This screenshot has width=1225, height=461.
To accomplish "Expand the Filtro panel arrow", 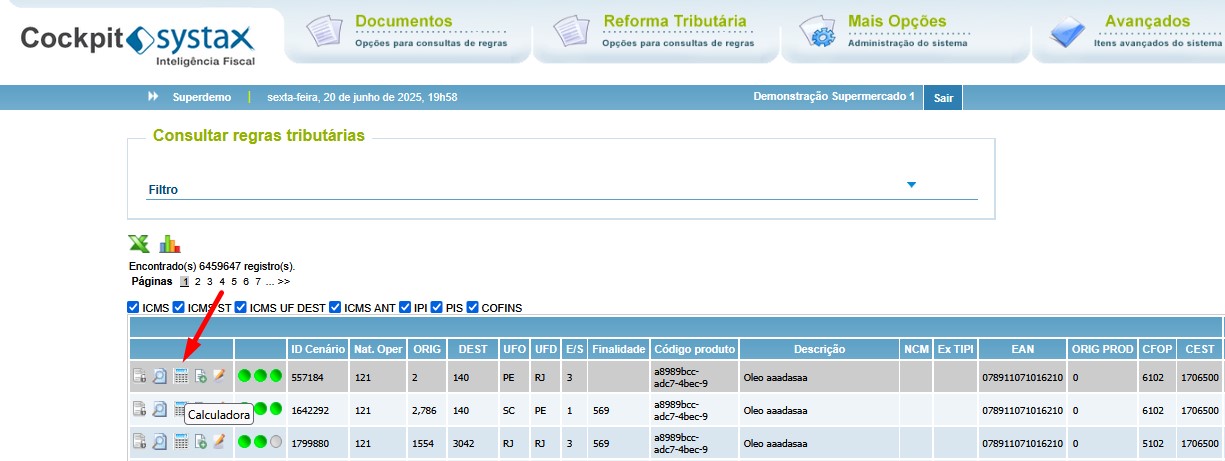I will [x=911, y=185].
